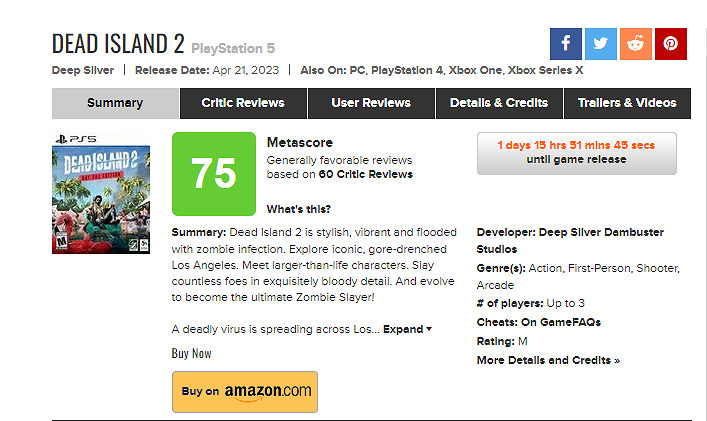The width and height of the screenshot is (707, 421).
Task: Open the Deep Silver publisher link
Action: (82, 70)
